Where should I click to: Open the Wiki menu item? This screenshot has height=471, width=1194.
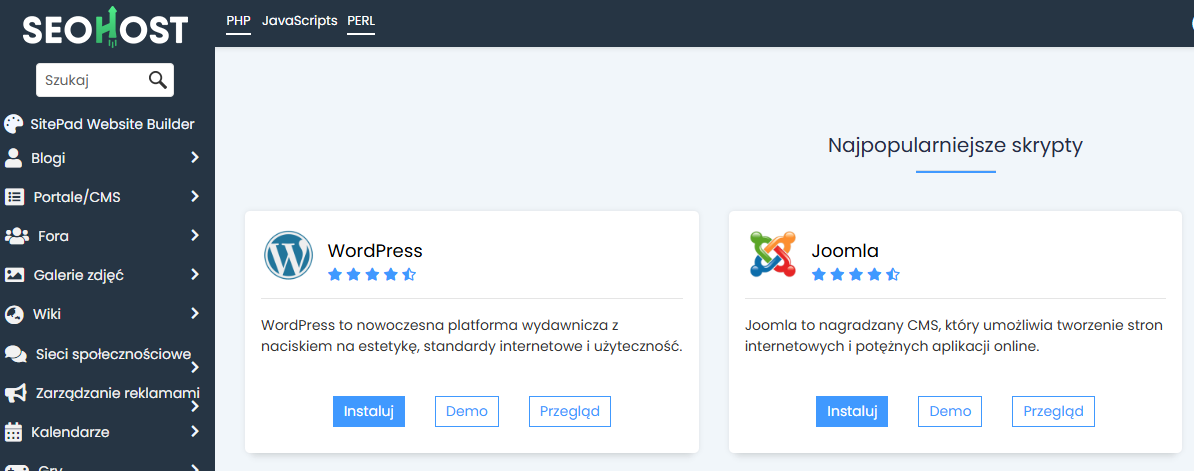pos(47,313)
